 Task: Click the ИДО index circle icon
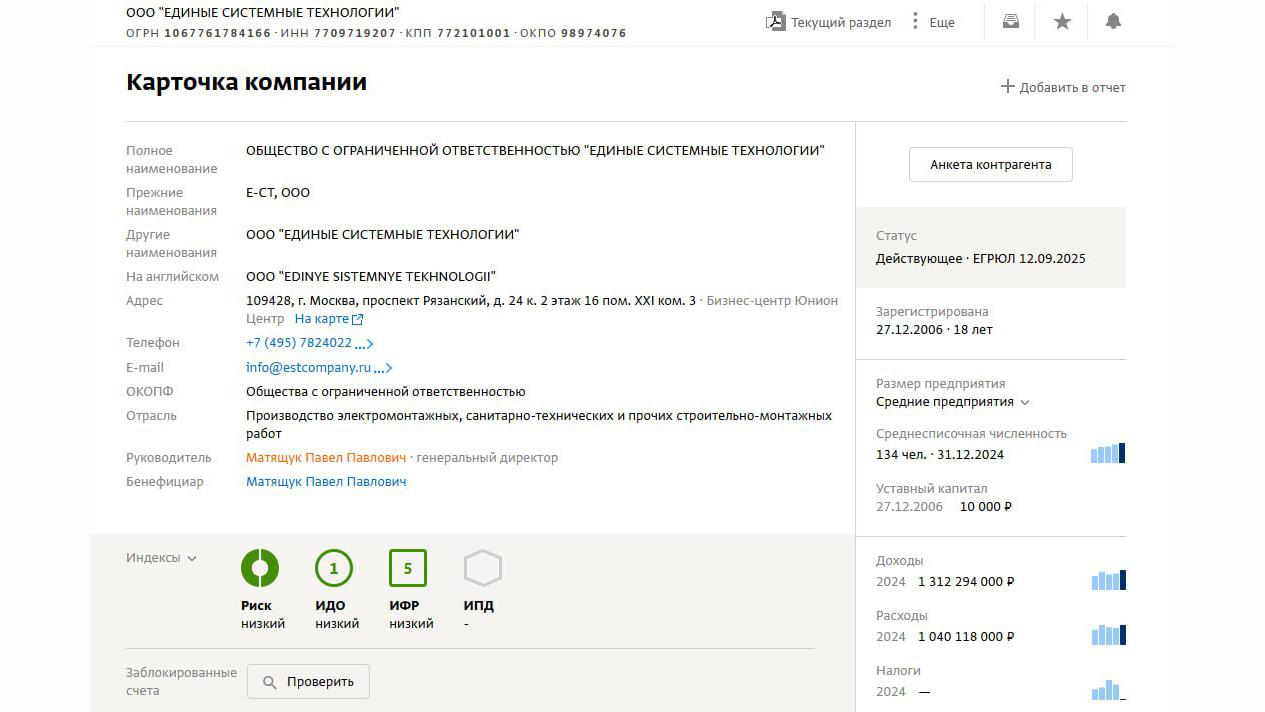(x=334, y=569)
